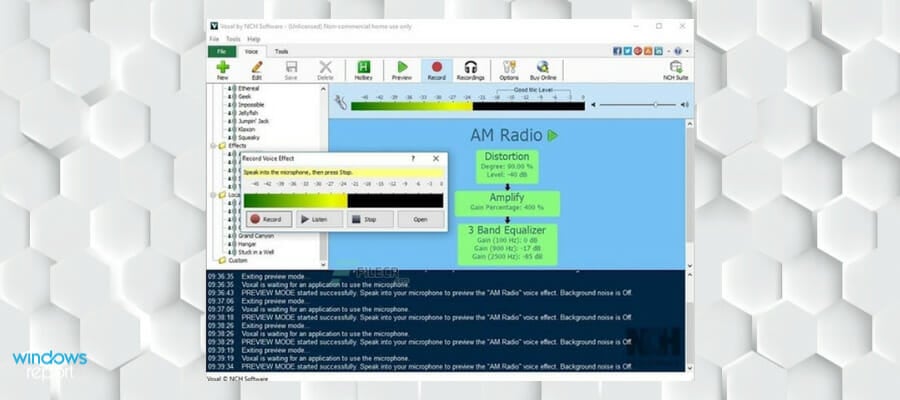The height and width of the screenshot is (400, 900).
Task: Click log panel scrollbar down arrow
Action: pyautogui.click(x=689, y=368)
